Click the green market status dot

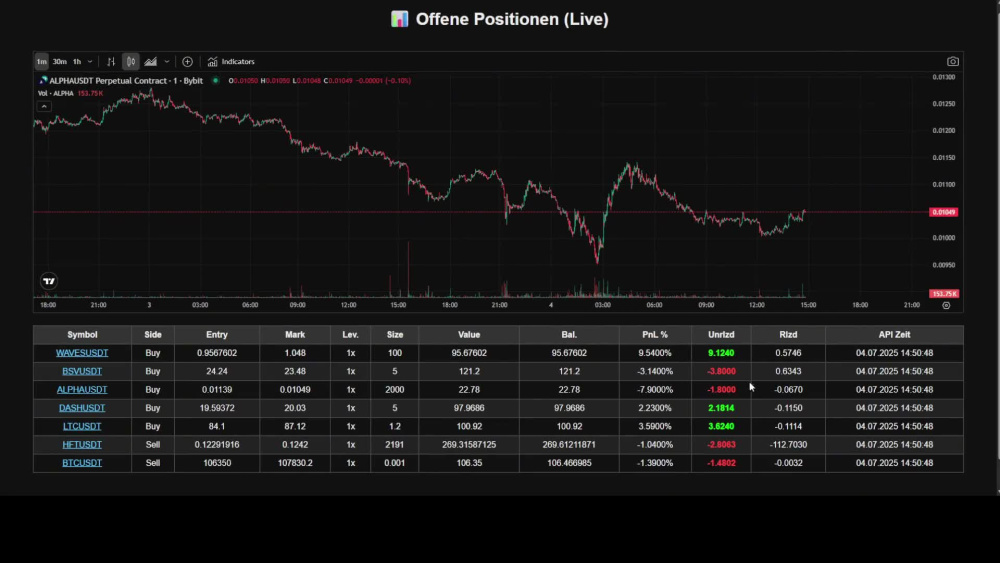coord(216,81)
